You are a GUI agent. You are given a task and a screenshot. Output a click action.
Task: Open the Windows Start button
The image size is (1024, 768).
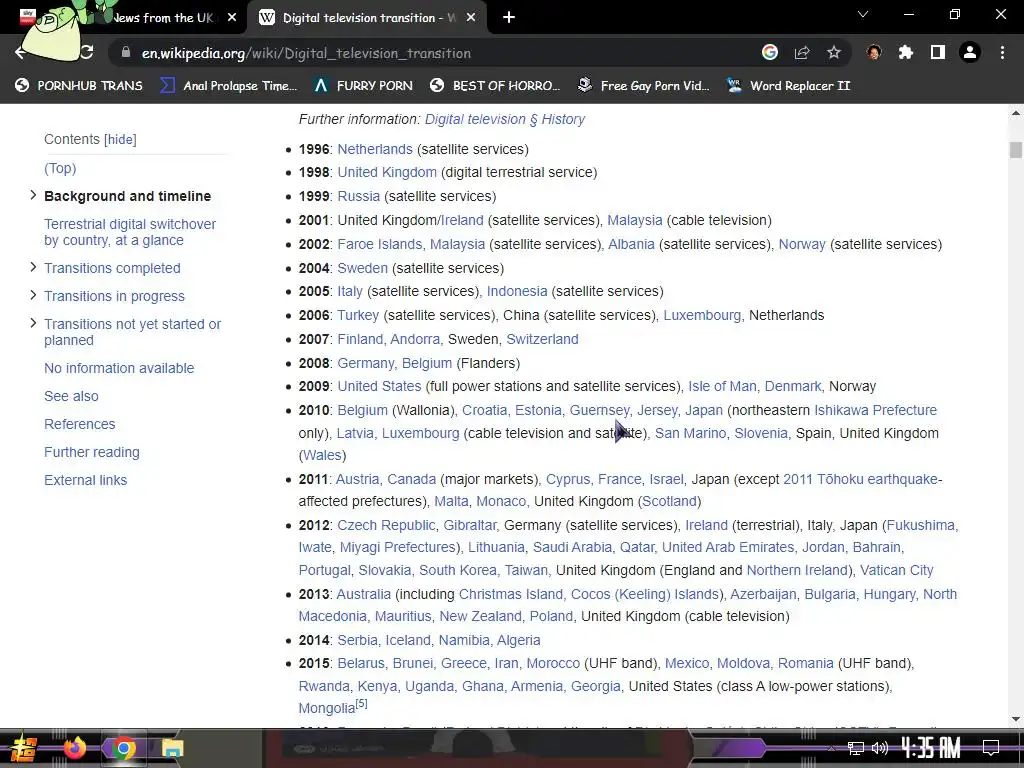(x=24, y=748)
